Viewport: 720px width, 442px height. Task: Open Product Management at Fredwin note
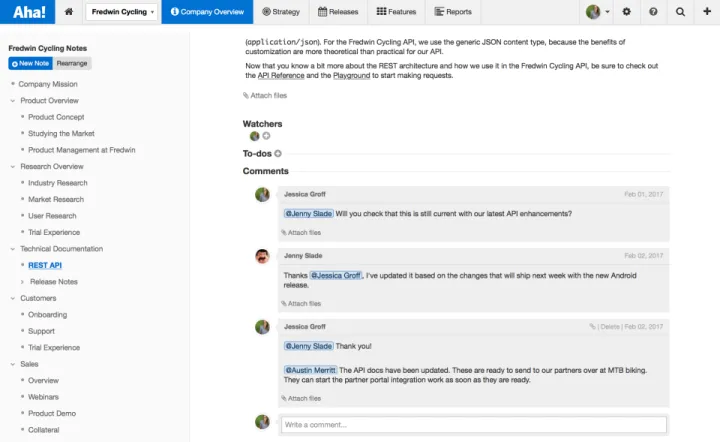pos(82,150)
